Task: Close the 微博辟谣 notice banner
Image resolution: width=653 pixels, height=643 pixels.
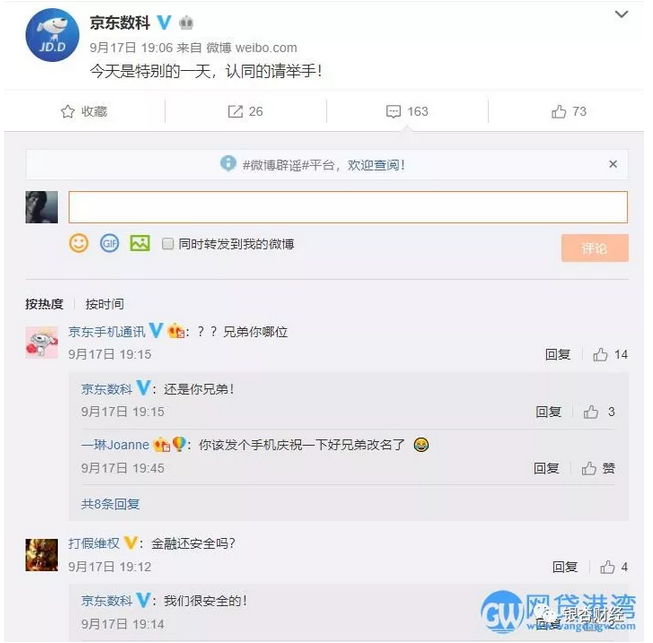Action: [x=613, y=164]
